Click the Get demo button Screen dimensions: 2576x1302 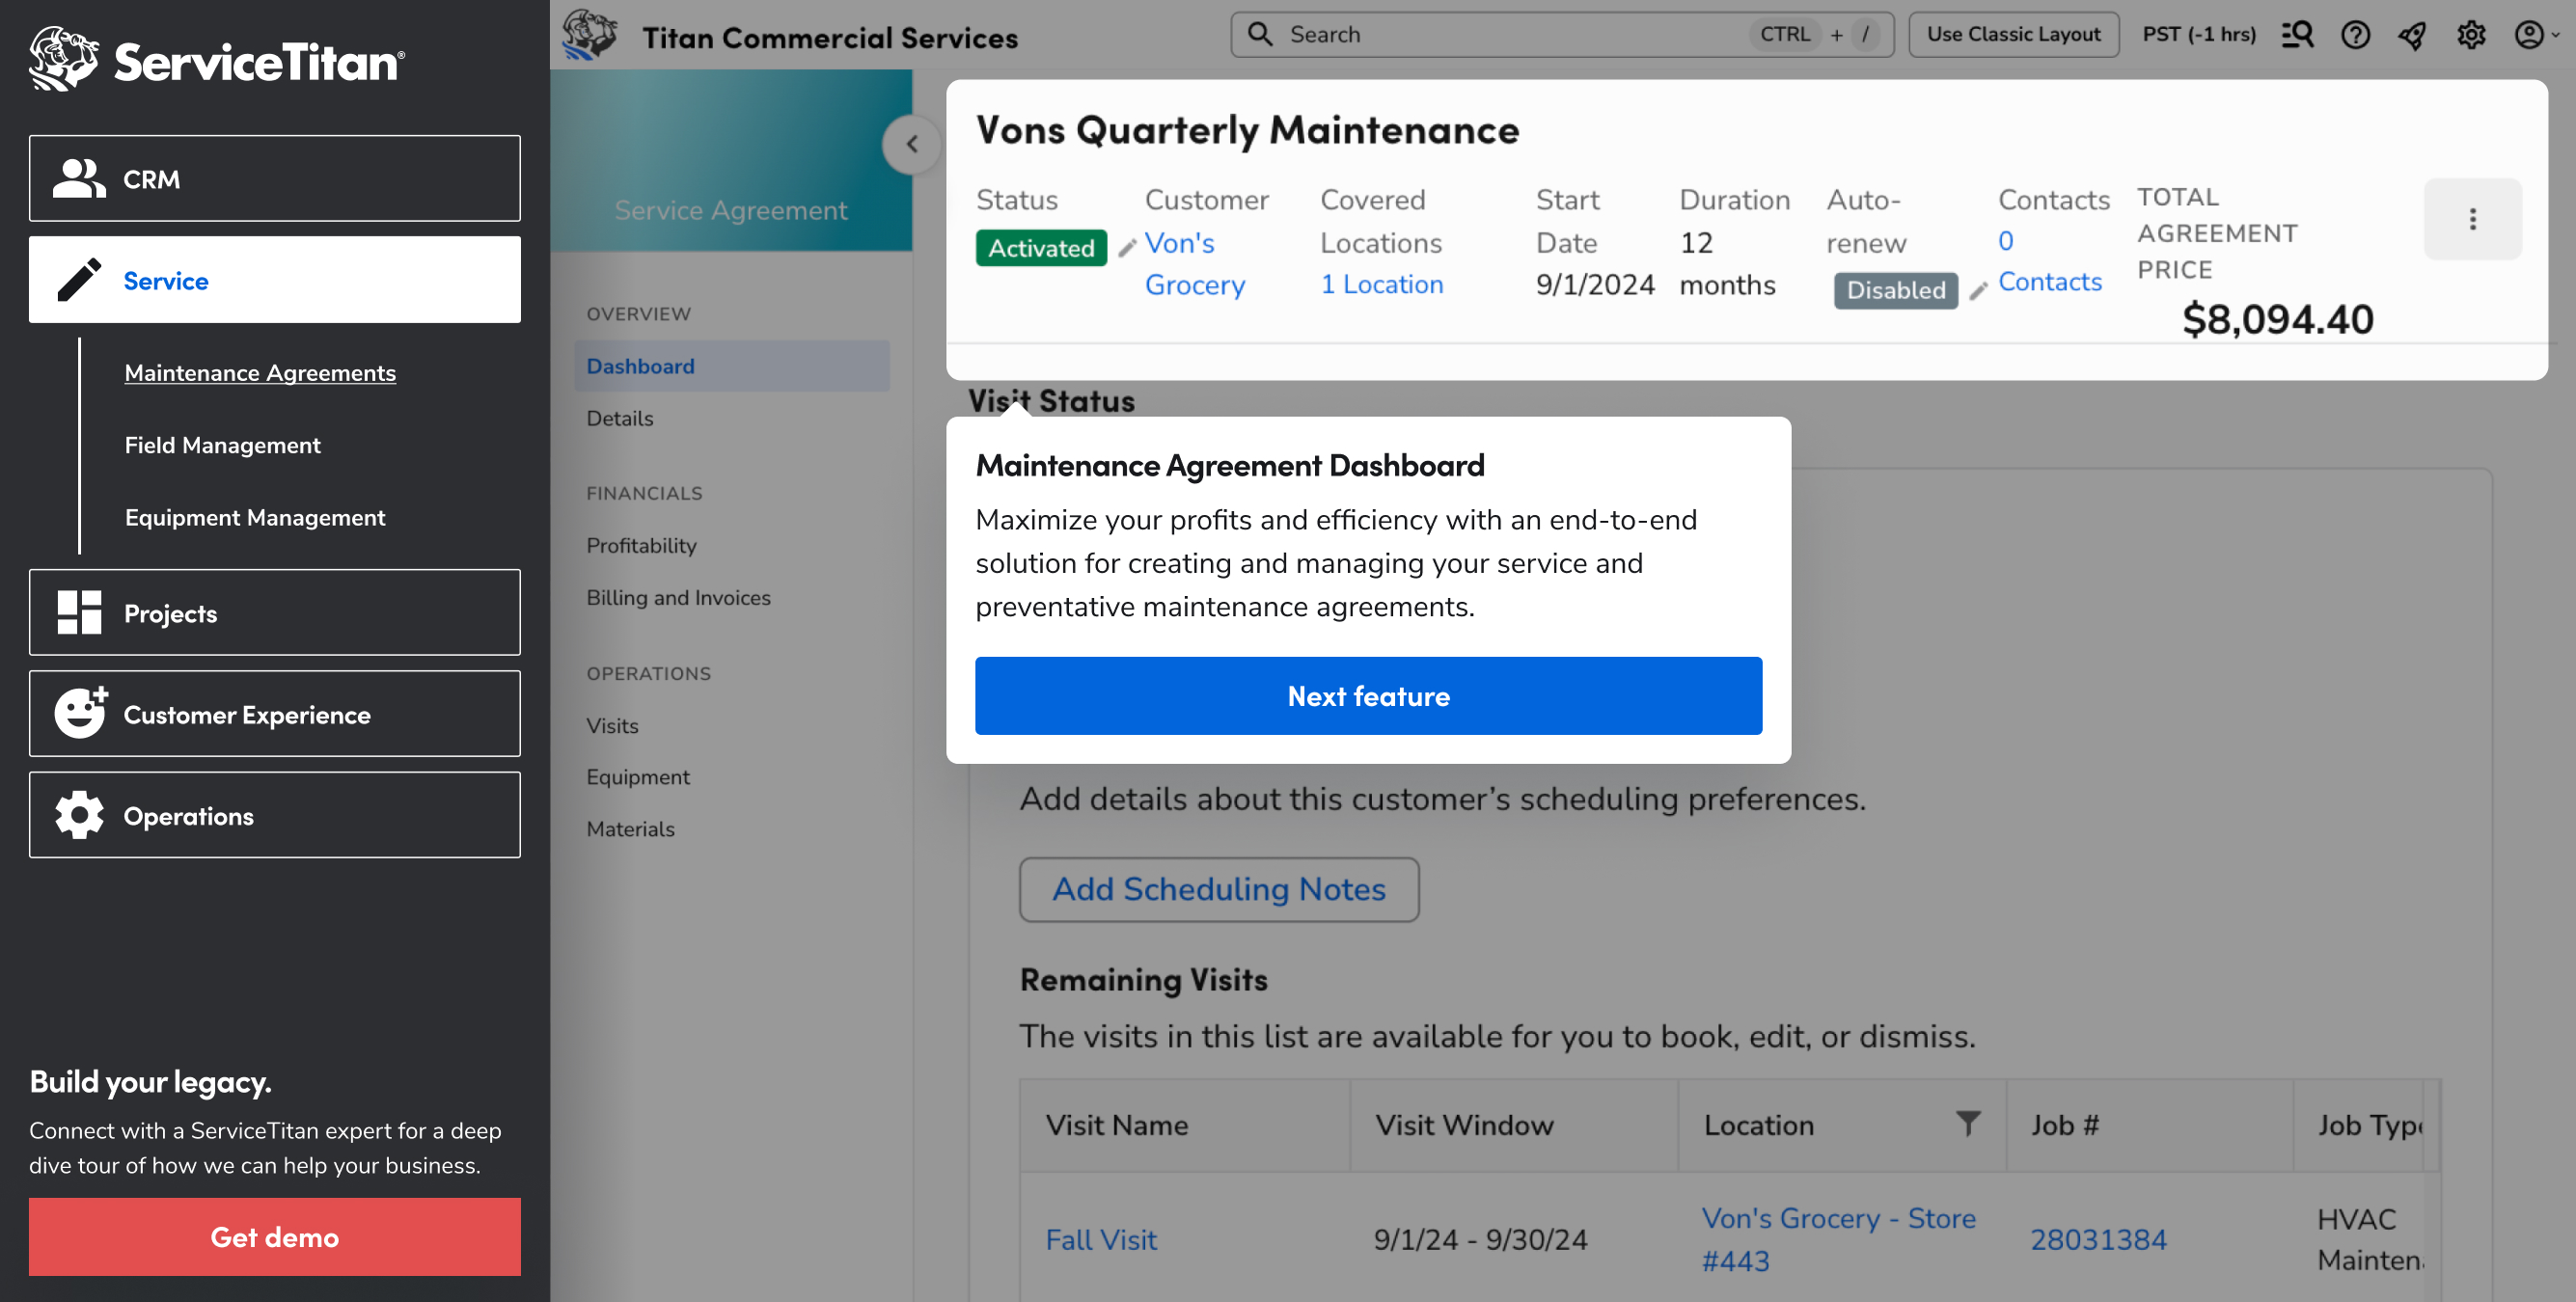pos(275,1237)
